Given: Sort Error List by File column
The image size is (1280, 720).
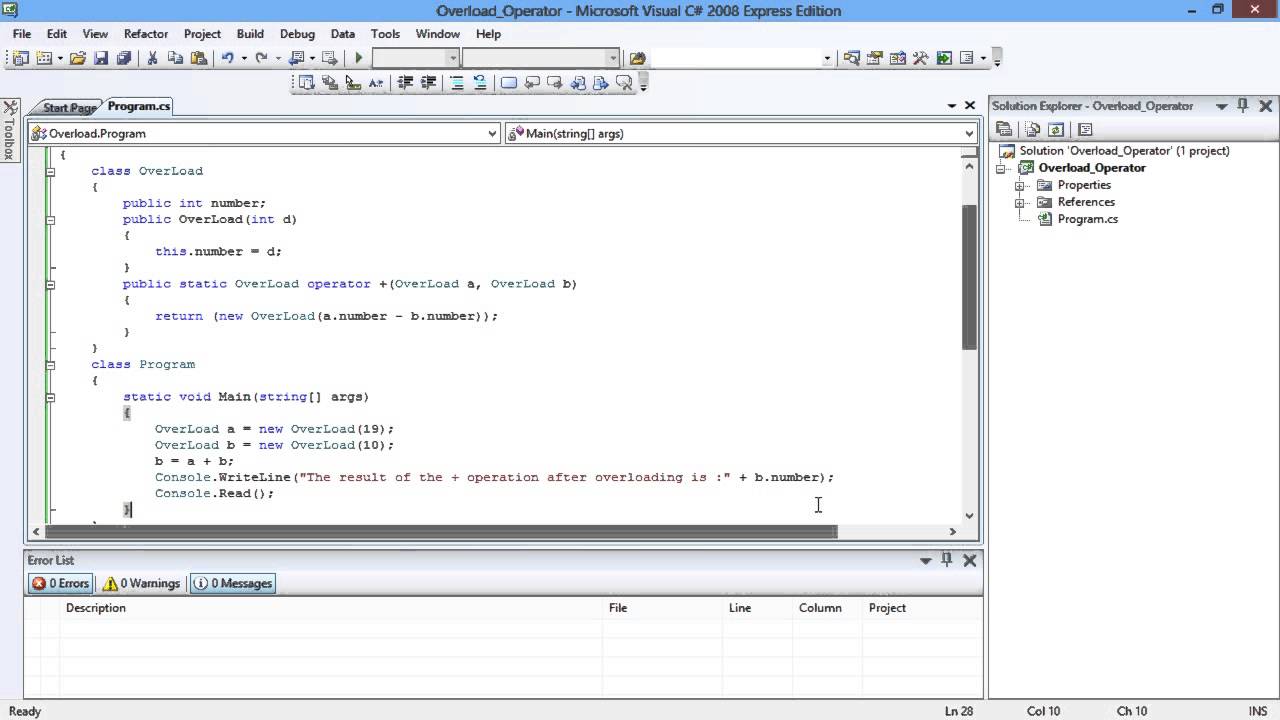Looking at the screenshot, I should click(x=662, y=607).
